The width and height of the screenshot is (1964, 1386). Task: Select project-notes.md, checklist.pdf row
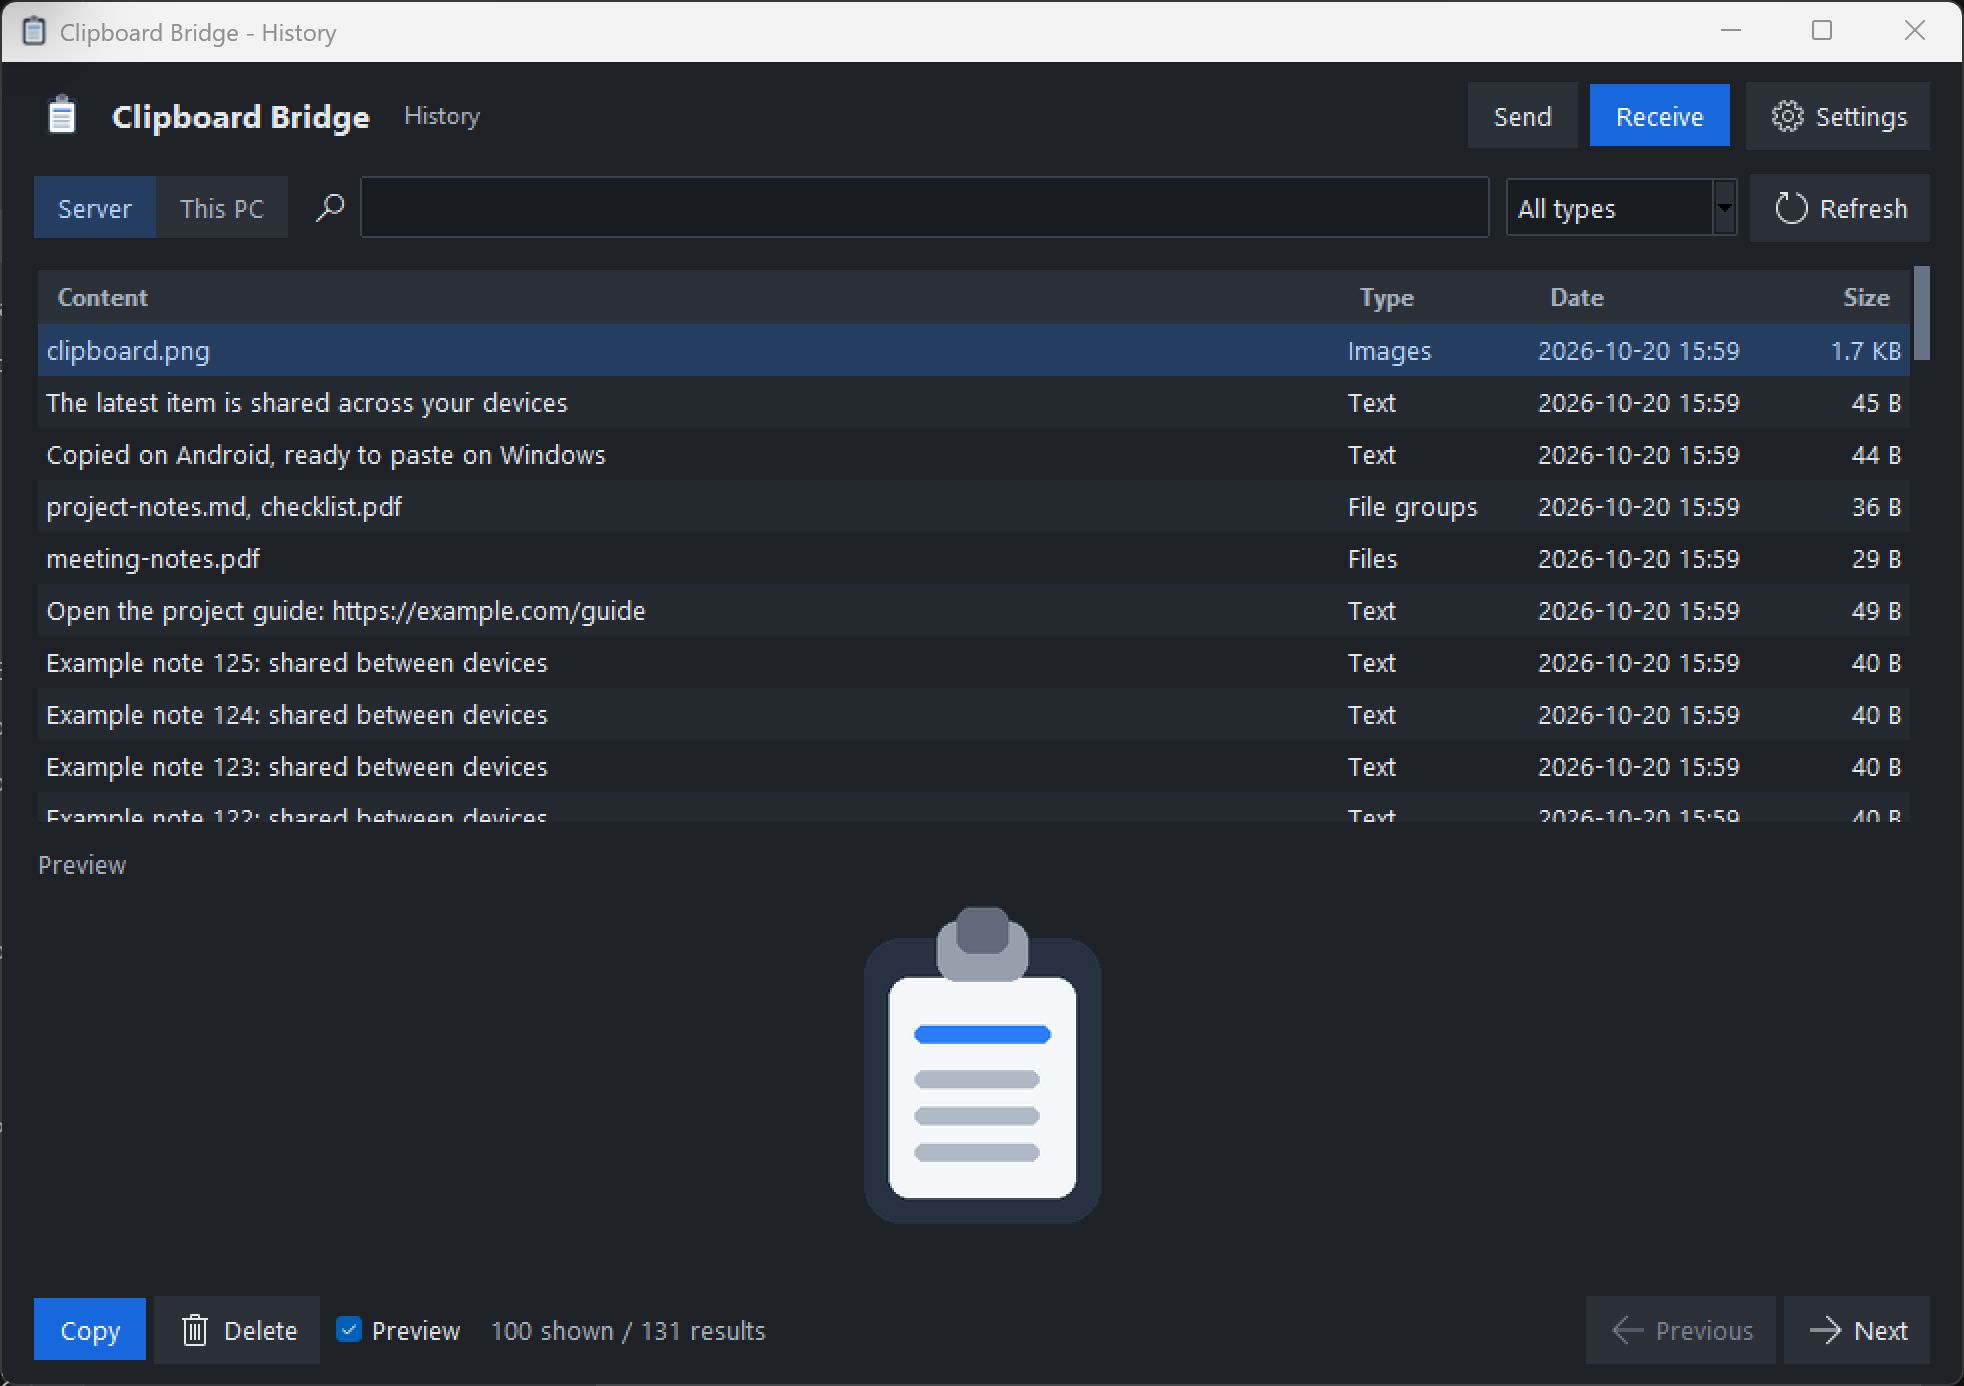click(x=974, y=506)
